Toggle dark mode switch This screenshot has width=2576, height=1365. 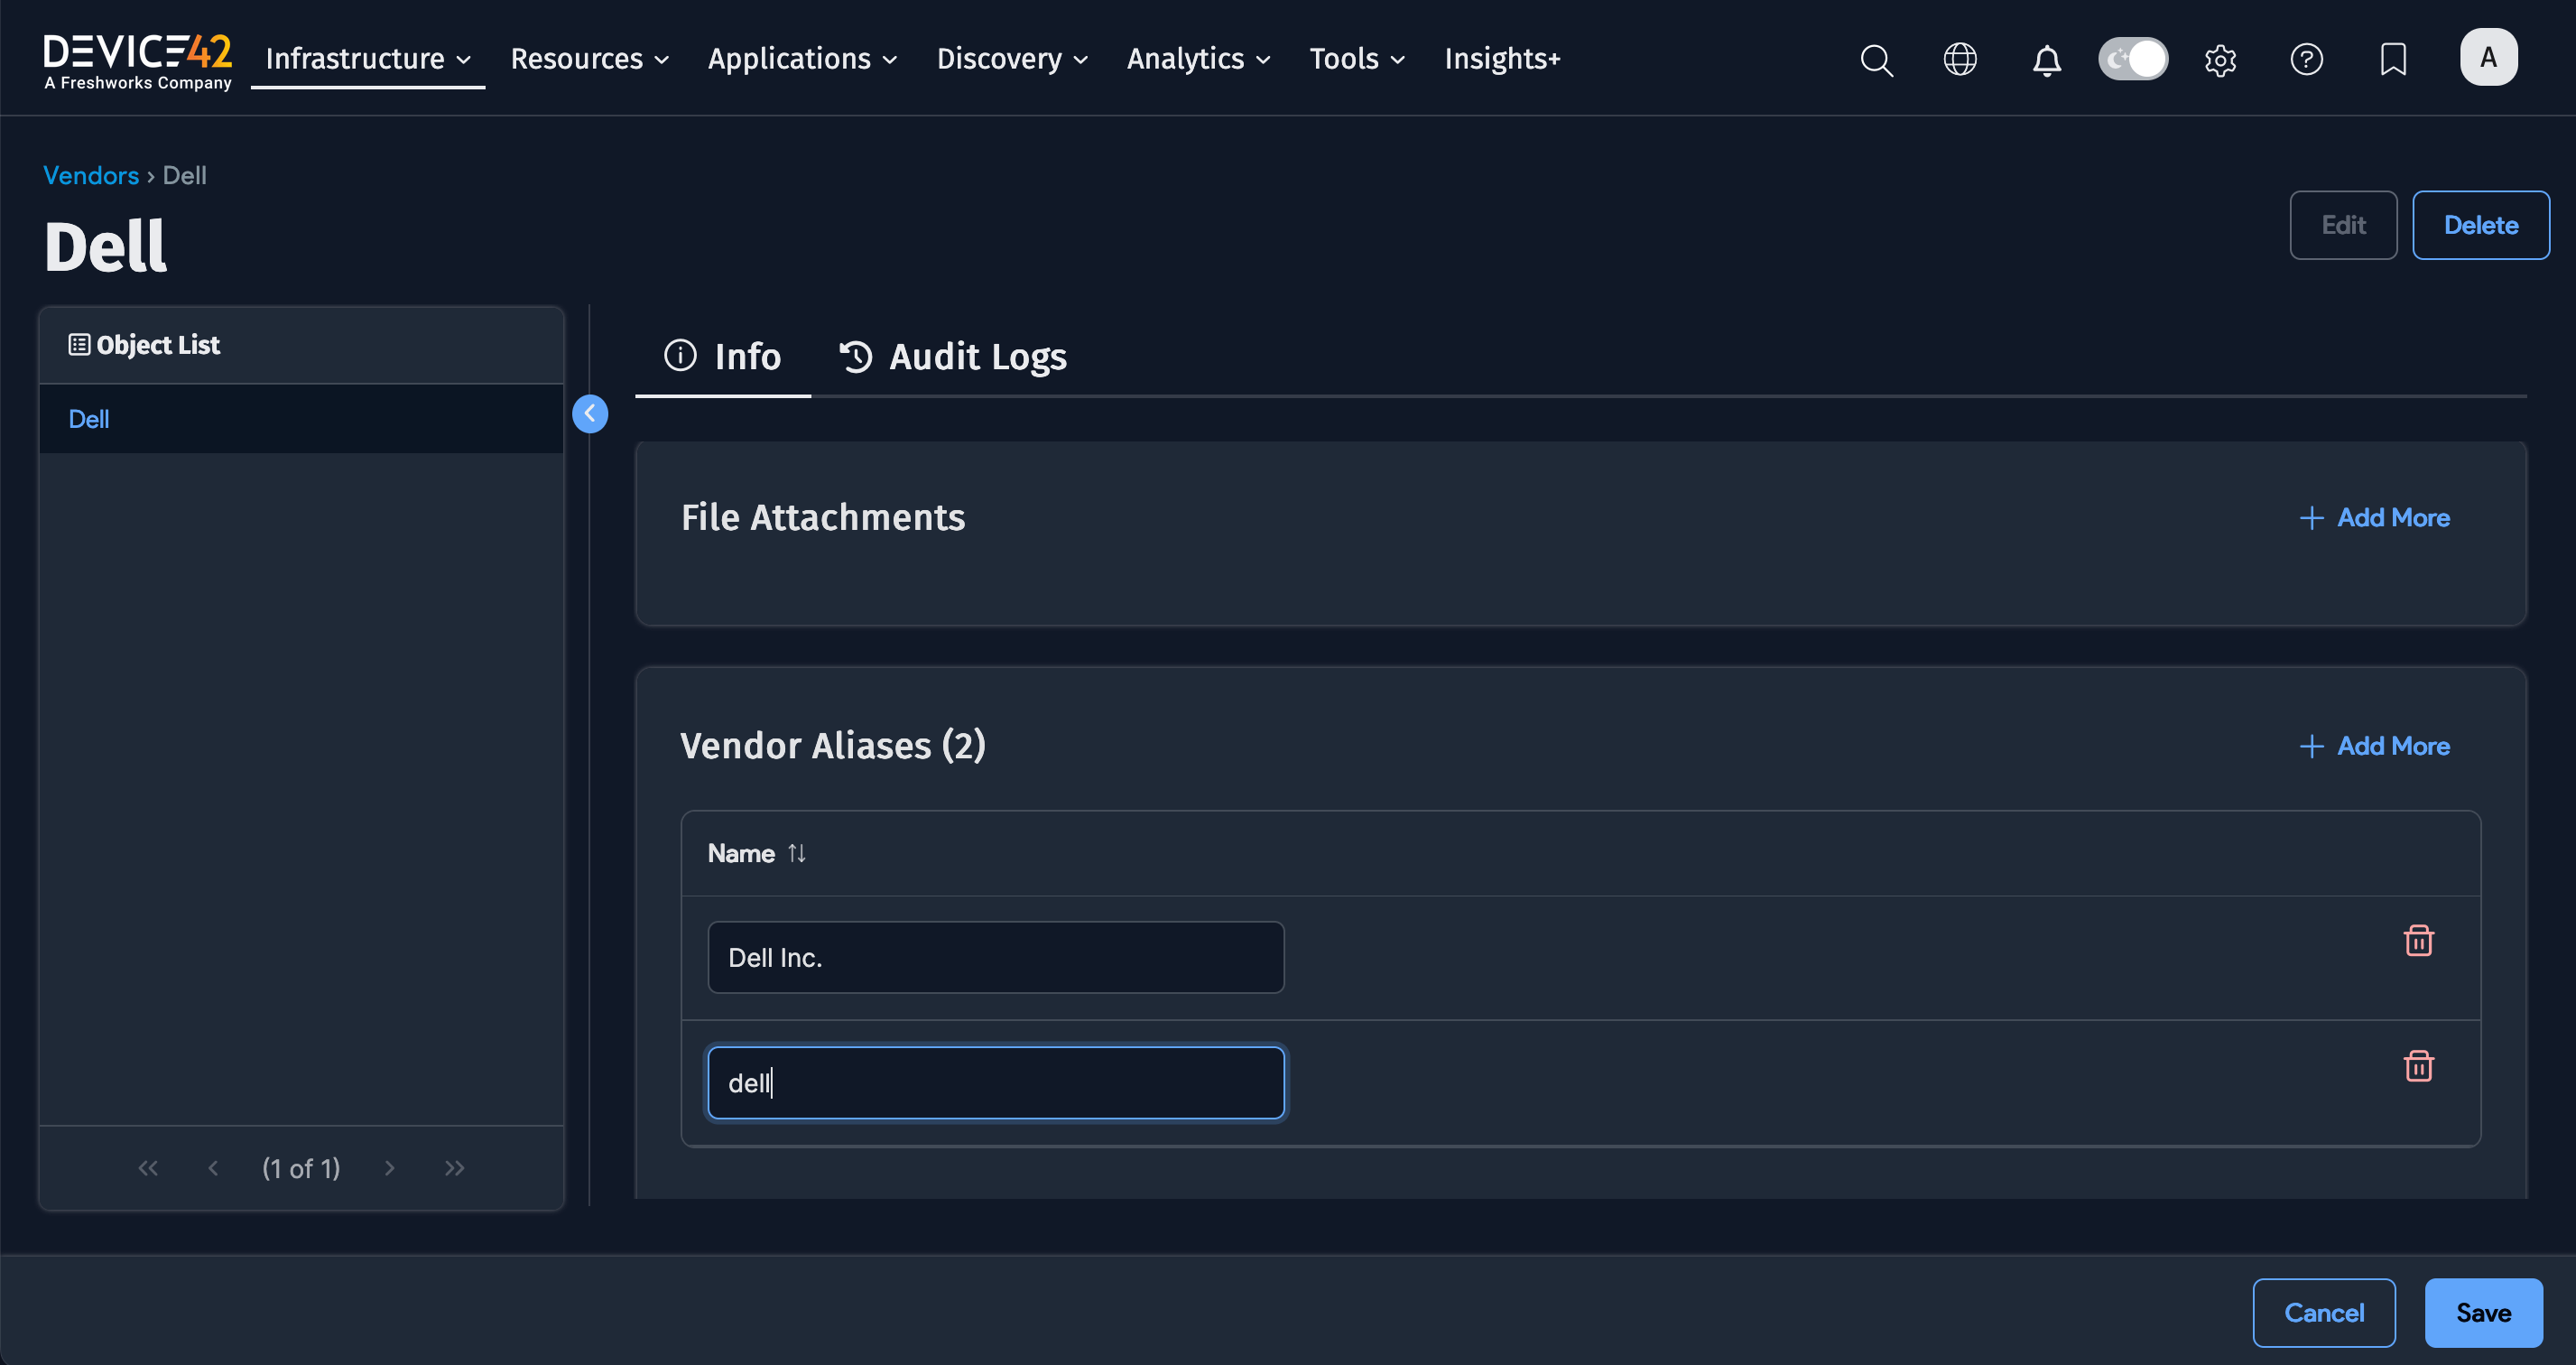2133,59
